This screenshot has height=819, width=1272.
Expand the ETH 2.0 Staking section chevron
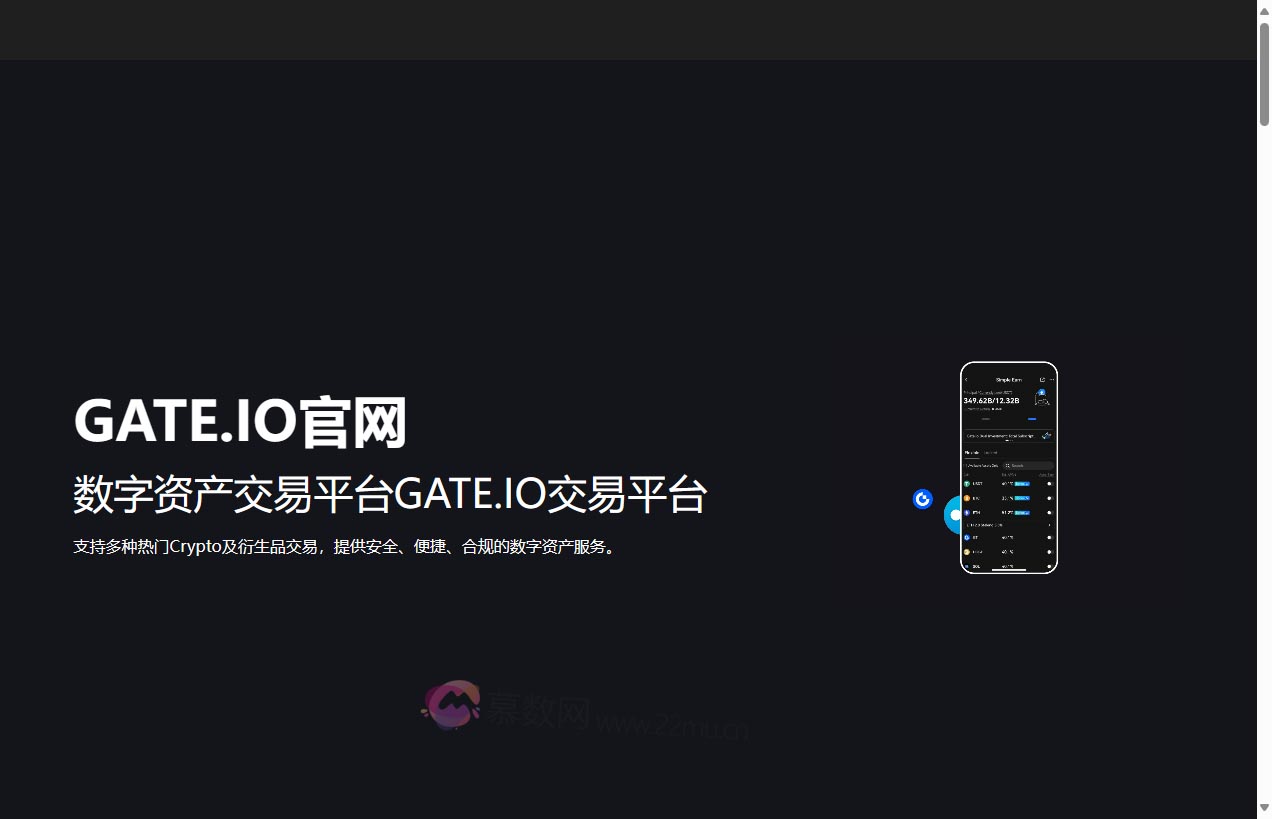pos(1049,524)
